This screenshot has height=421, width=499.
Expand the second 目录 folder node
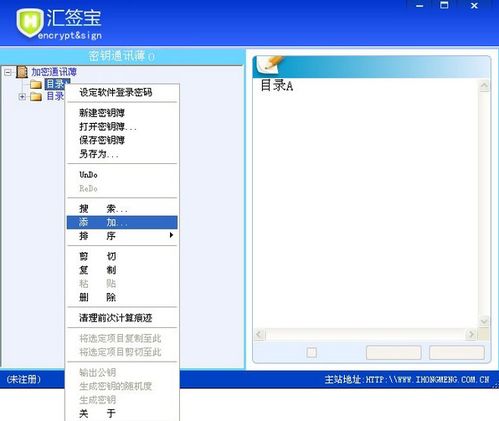(22, 97)
